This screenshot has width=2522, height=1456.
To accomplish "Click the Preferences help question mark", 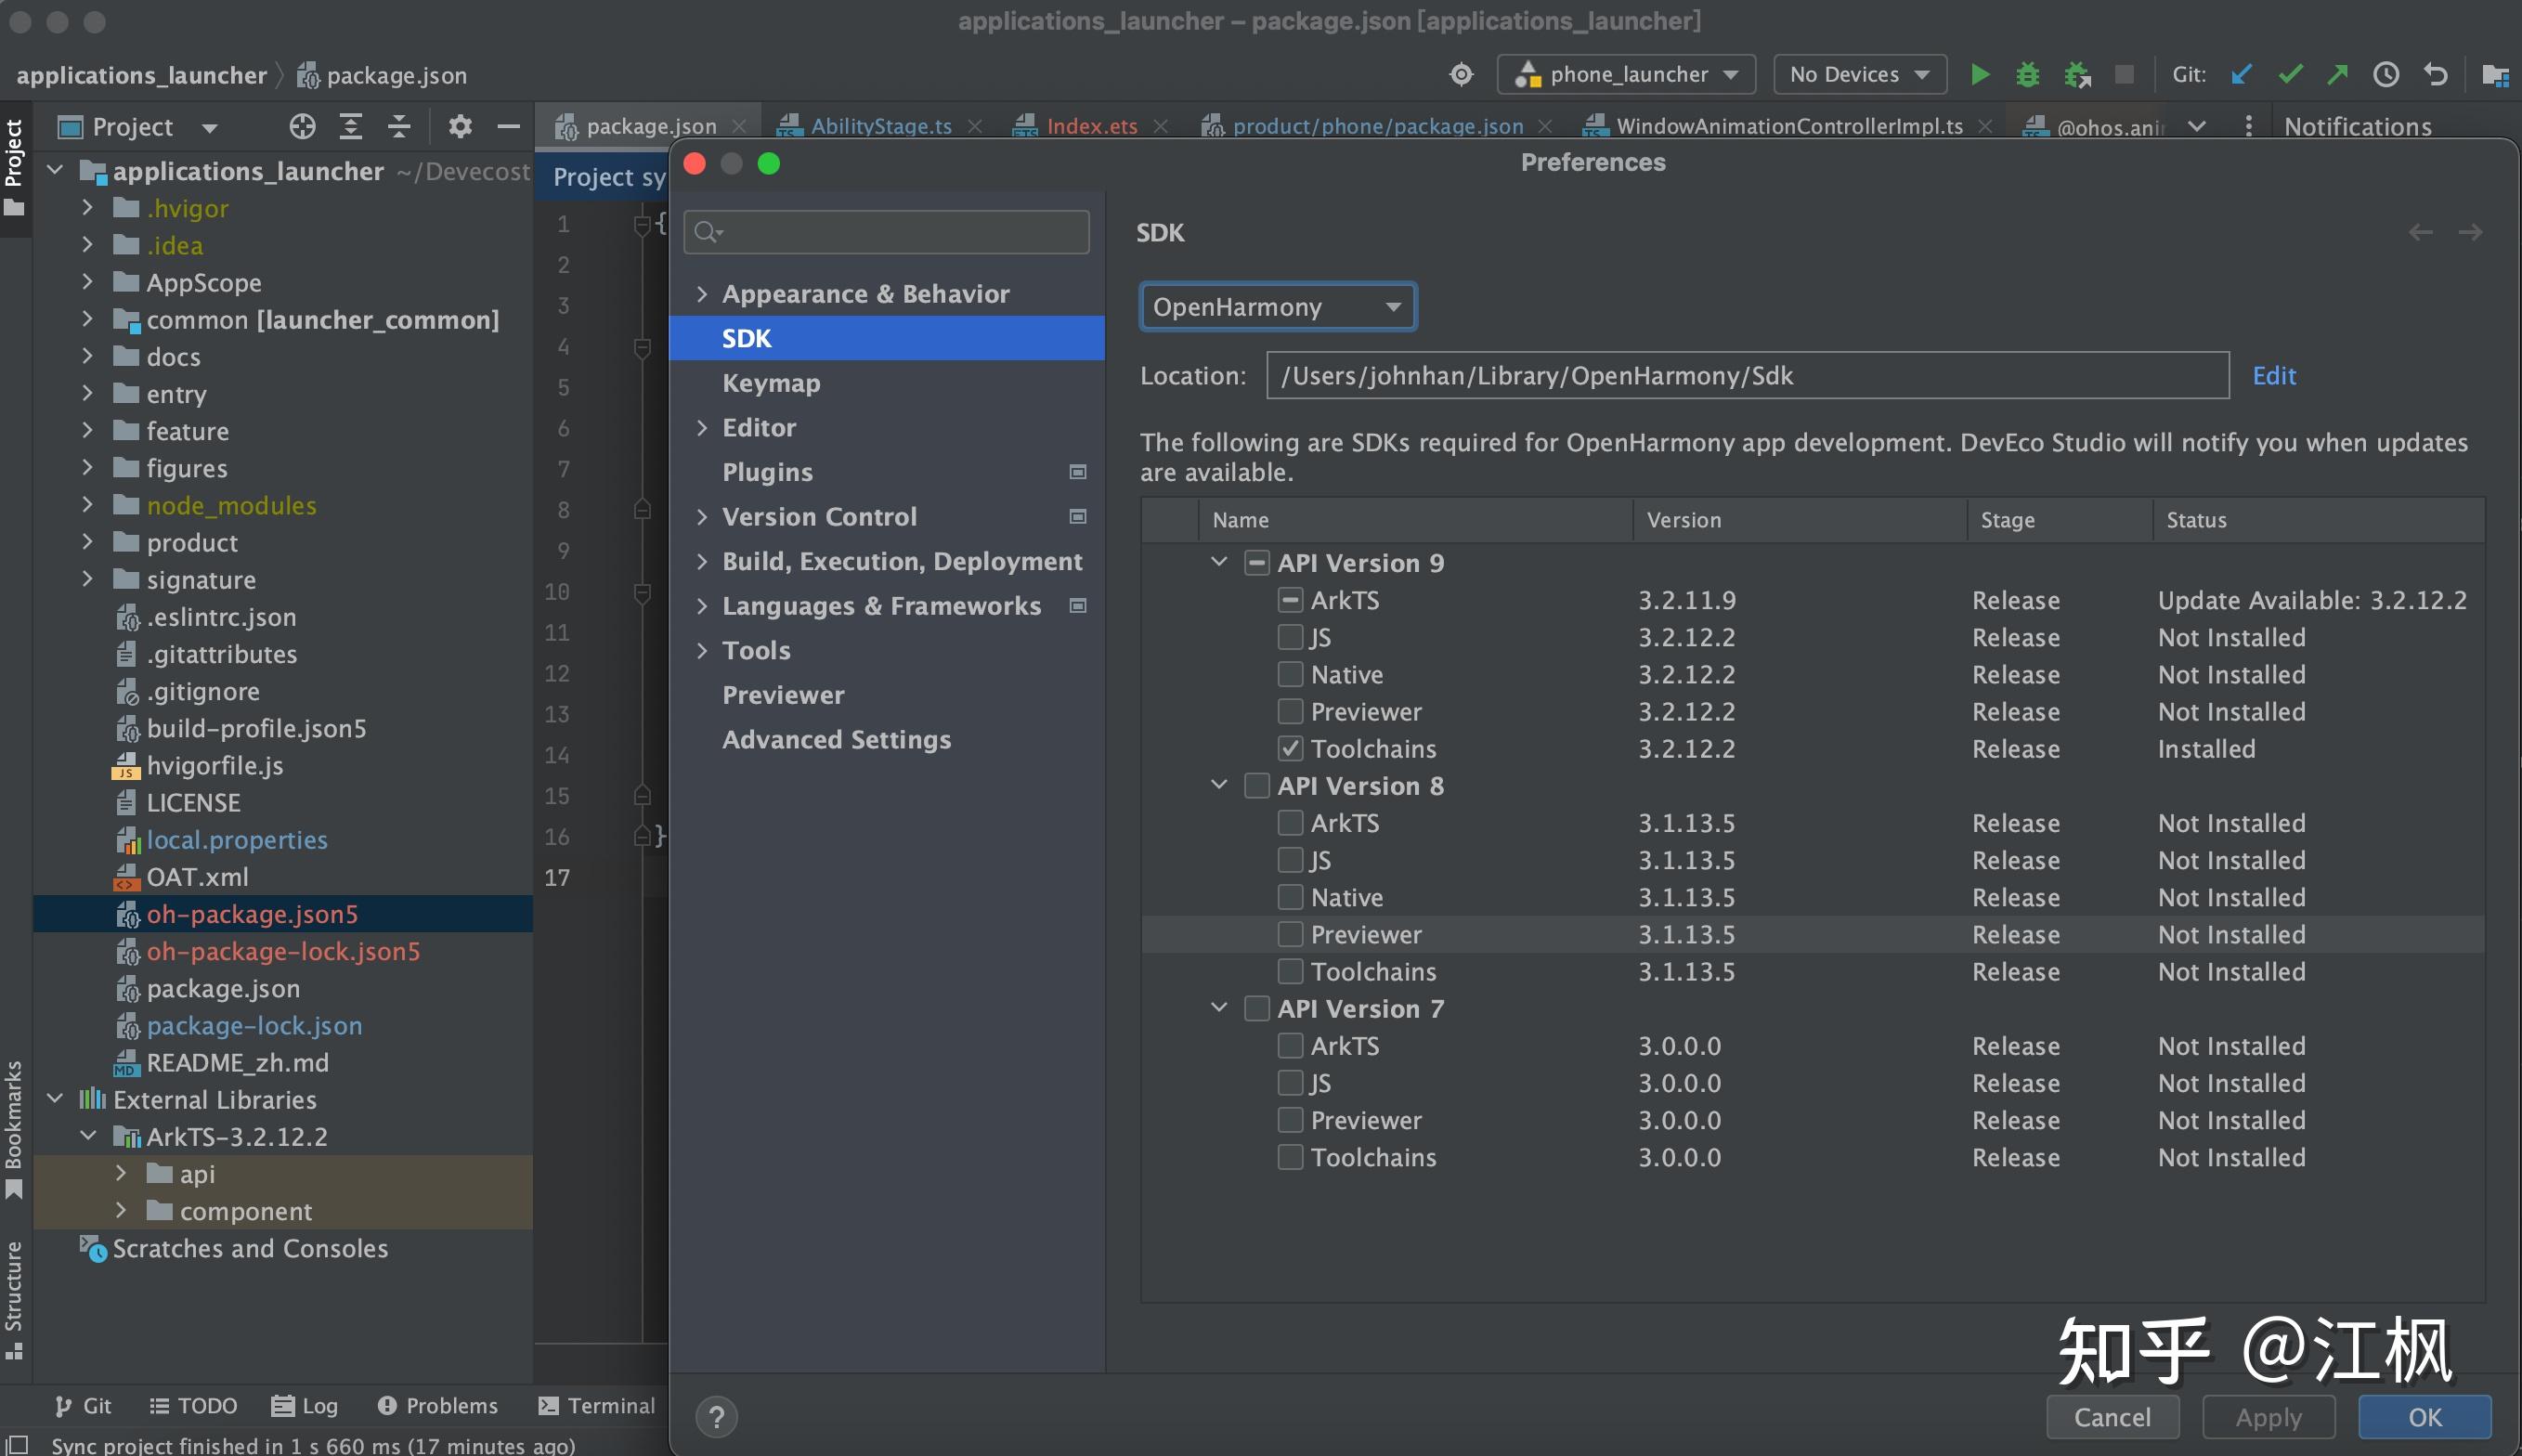I will 716,1416.
